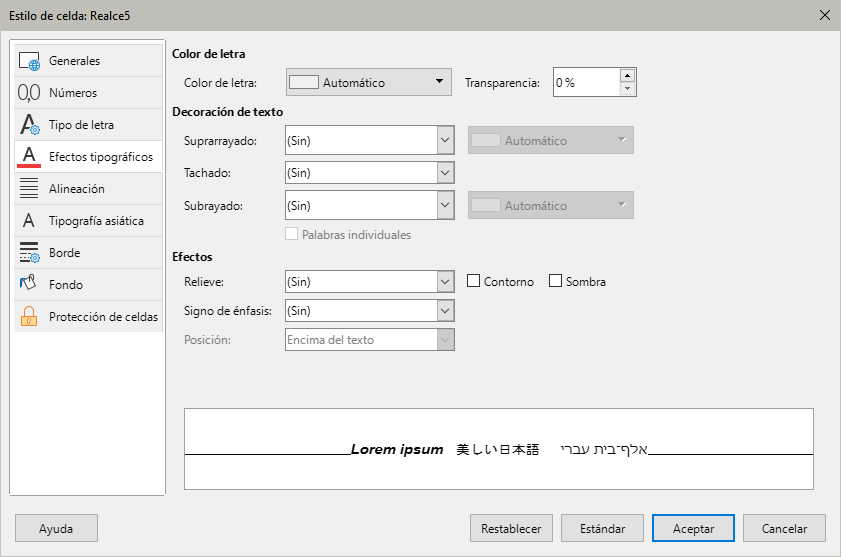Viewport: 841px width, 557px height.
Task: Click the Lorem ipsum preview area
Action: tap(499, 449)
